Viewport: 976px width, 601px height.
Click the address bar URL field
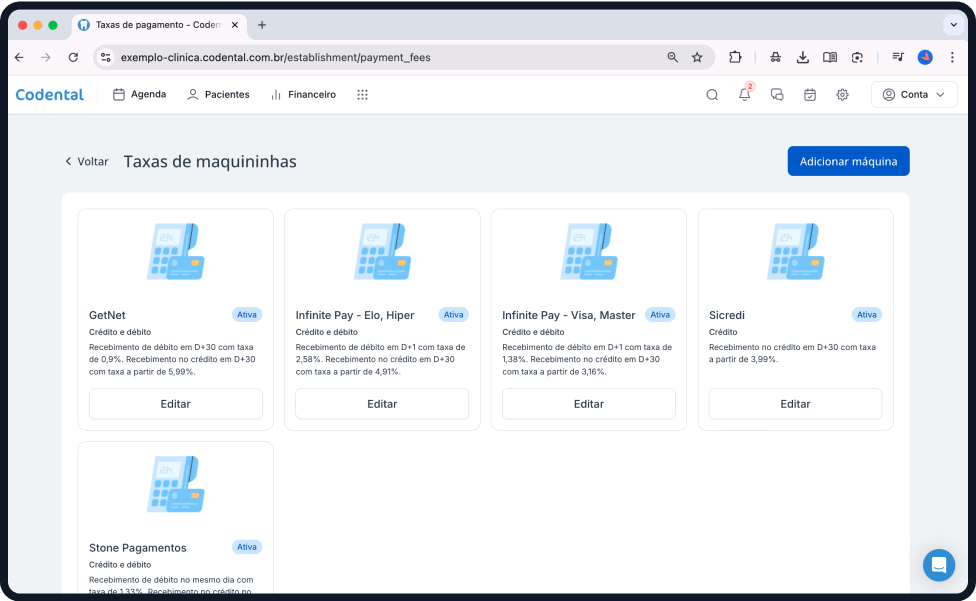(x=380, y=57)
